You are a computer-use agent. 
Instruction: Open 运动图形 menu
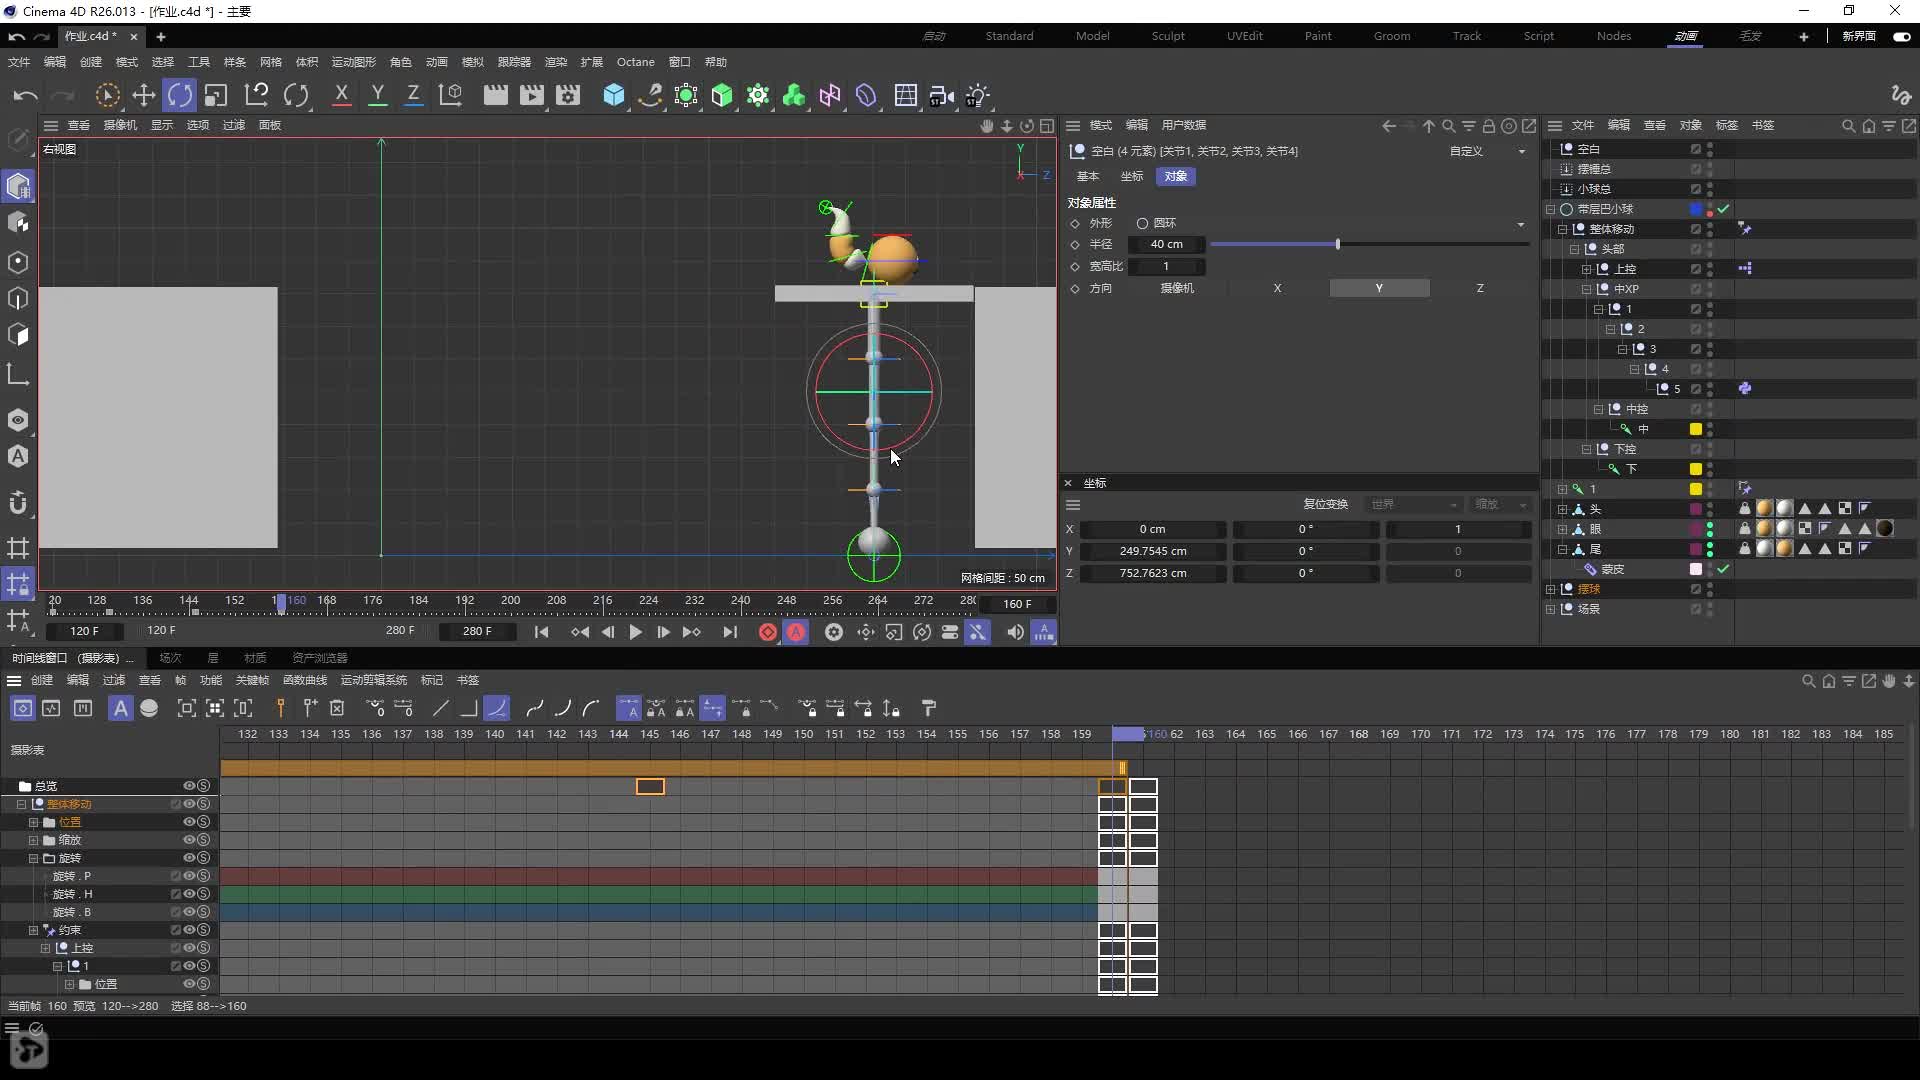click(353, 62)
